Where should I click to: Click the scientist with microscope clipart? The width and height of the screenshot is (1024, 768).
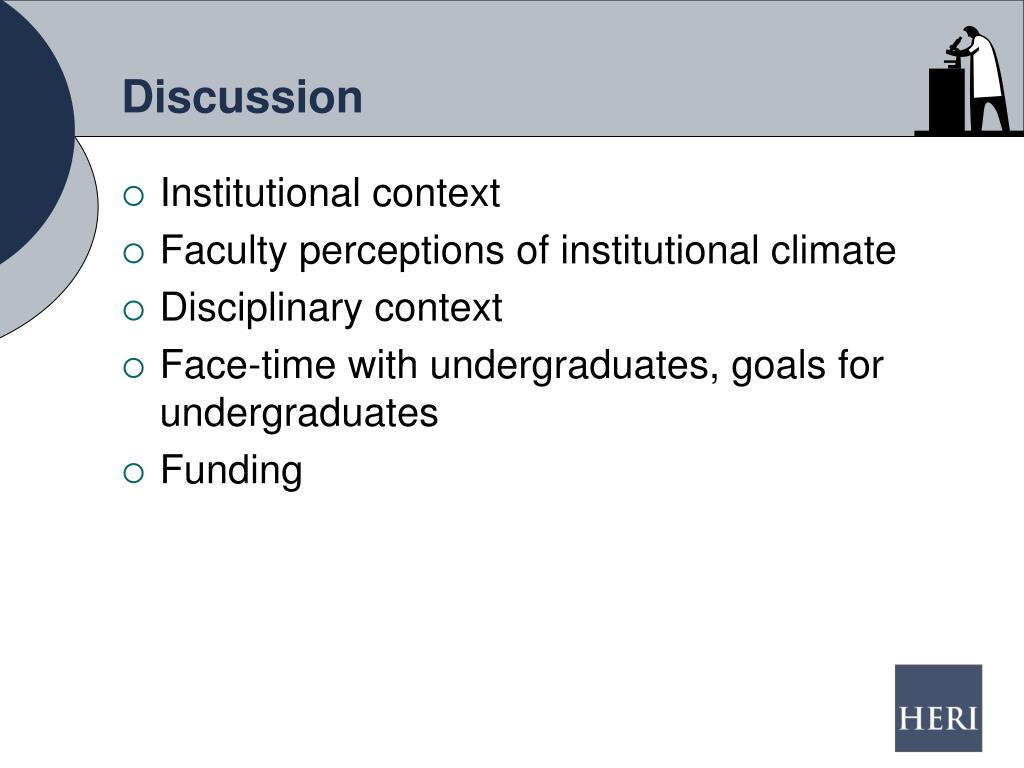(x=969, y=81)
